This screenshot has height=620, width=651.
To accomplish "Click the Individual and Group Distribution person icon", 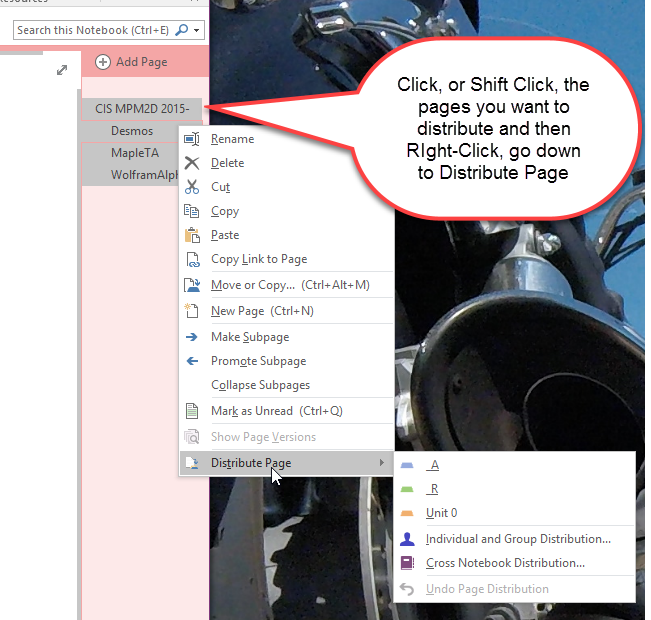I will (407, 539).
